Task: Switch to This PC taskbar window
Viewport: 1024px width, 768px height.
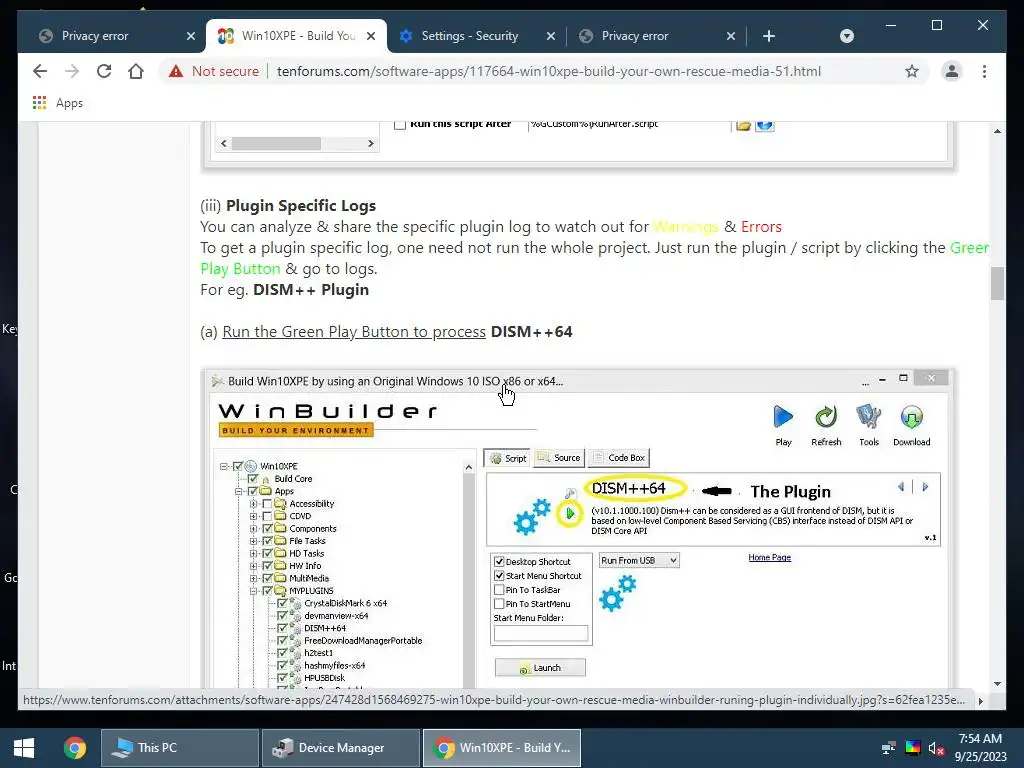Action: pyautogui.click(x=180, y=748)
